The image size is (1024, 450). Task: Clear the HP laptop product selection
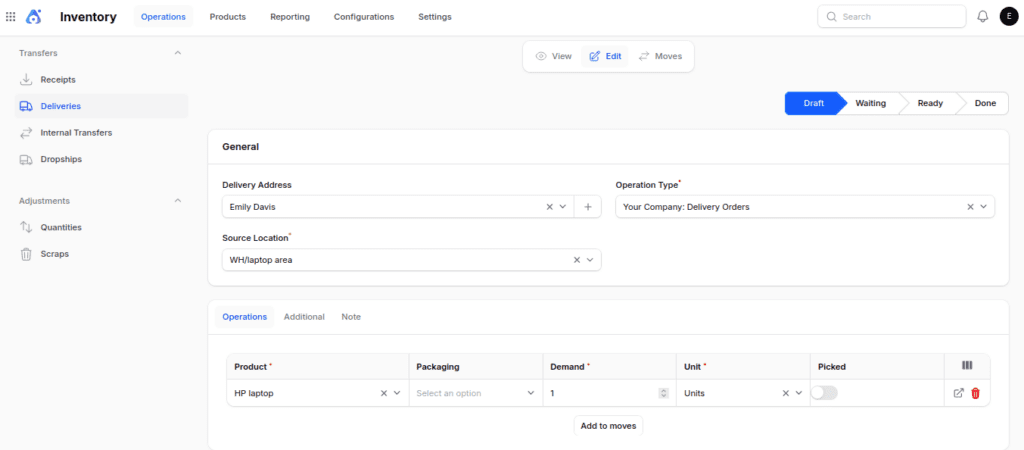[384, 393]
